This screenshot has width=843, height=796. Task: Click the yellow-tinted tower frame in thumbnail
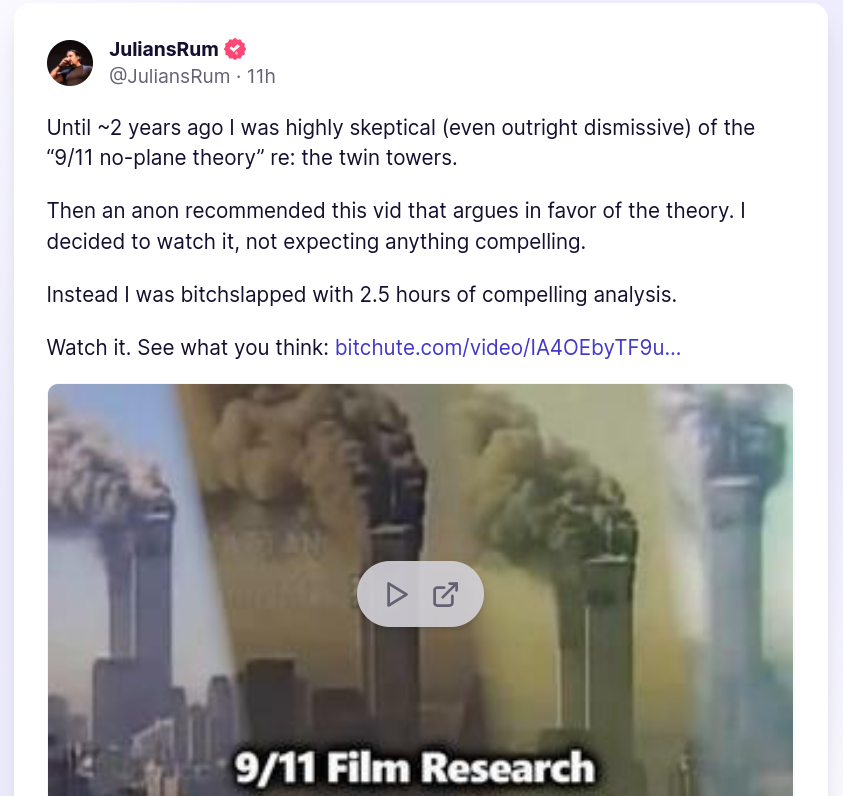point(554,590)
